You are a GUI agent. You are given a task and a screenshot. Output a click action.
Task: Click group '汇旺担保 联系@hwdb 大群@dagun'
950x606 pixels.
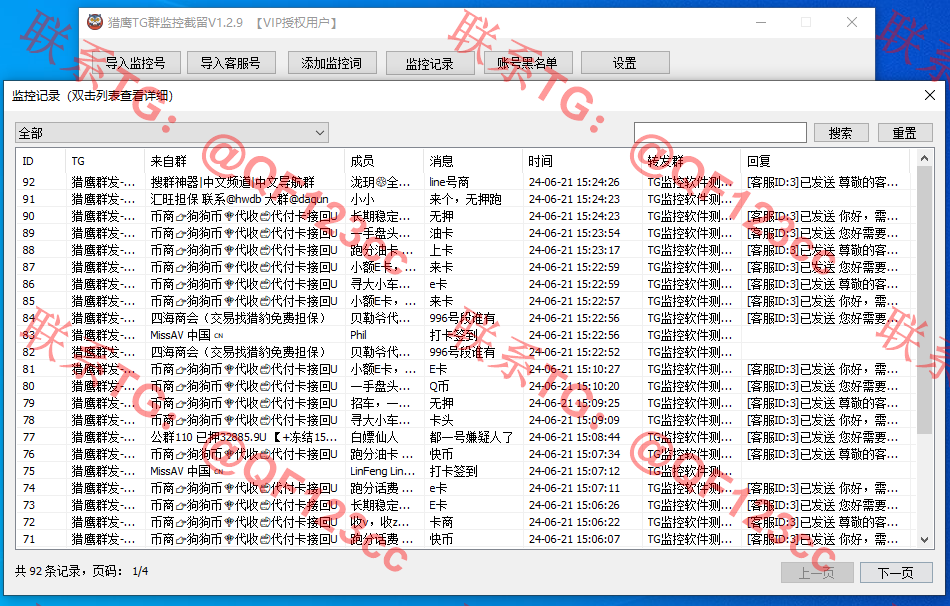(x=239, y=199)
